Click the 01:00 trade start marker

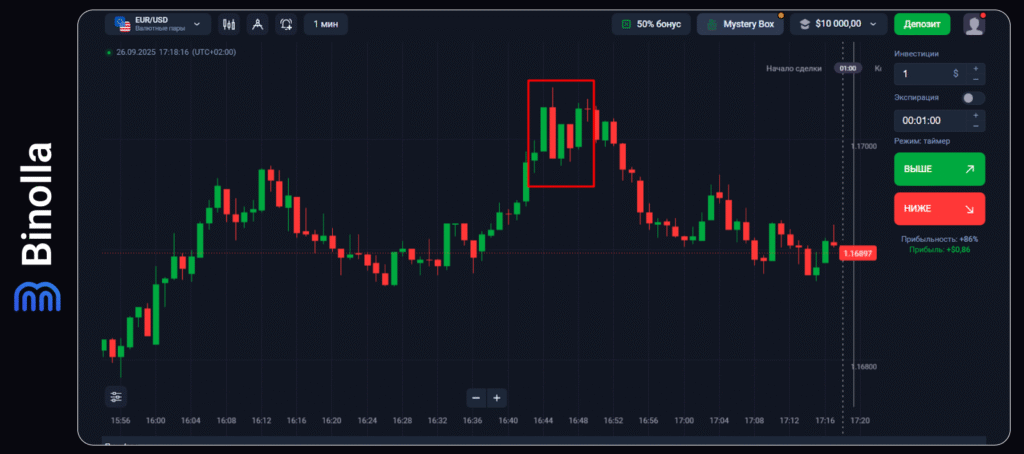(x=848, y=68)
